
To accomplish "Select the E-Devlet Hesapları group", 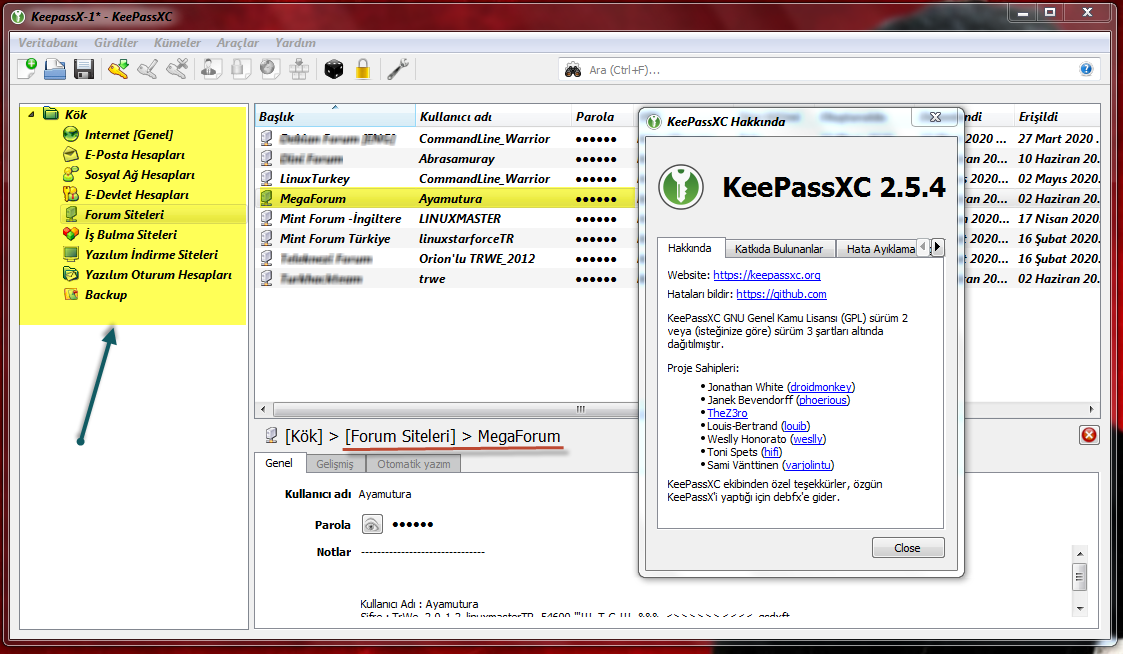I will tap(137, 195).
